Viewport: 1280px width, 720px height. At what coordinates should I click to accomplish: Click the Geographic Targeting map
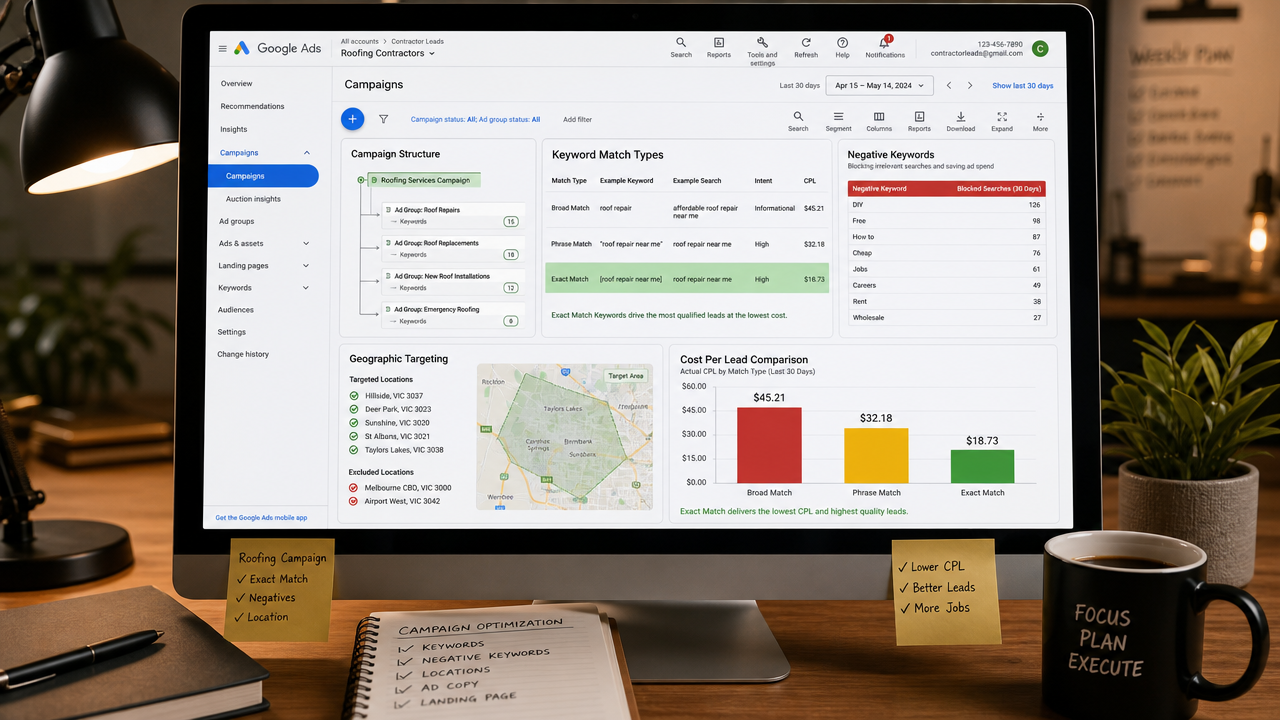[x=565, y=437]
